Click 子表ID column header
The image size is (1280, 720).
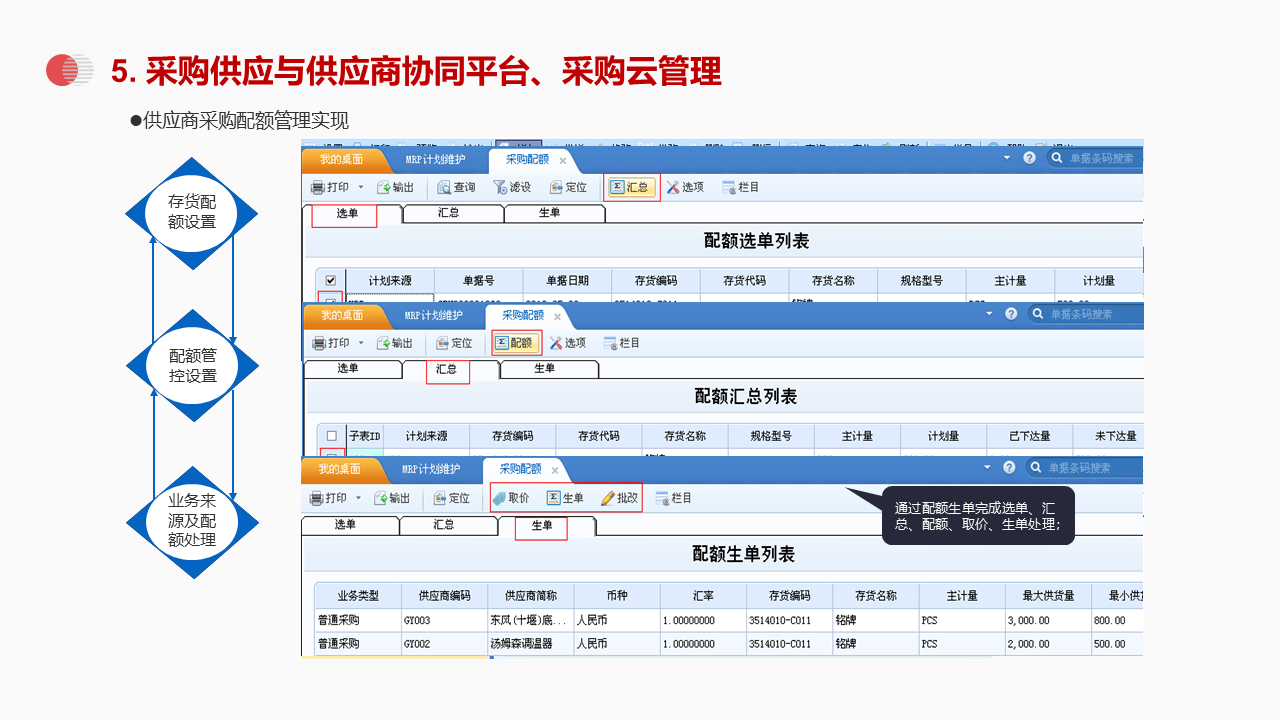pyautogui.click(x=364, y=436)
